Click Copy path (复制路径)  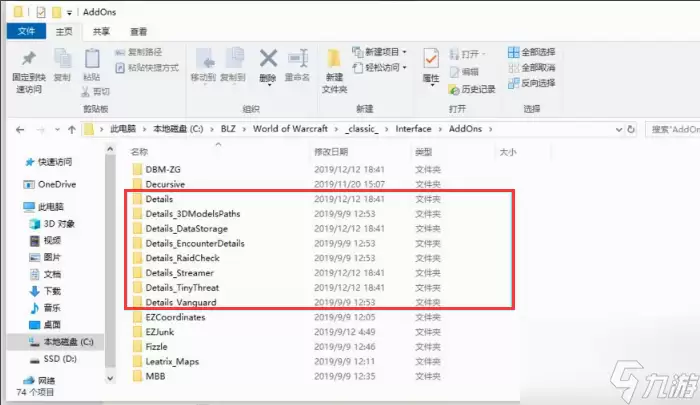tap(138, 52)
